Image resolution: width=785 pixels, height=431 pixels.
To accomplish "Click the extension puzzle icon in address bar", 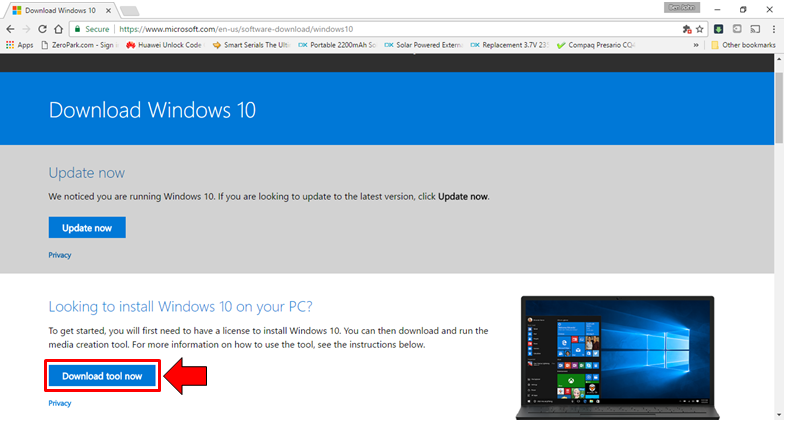I will pyautogui.click(x=687, y=29).
